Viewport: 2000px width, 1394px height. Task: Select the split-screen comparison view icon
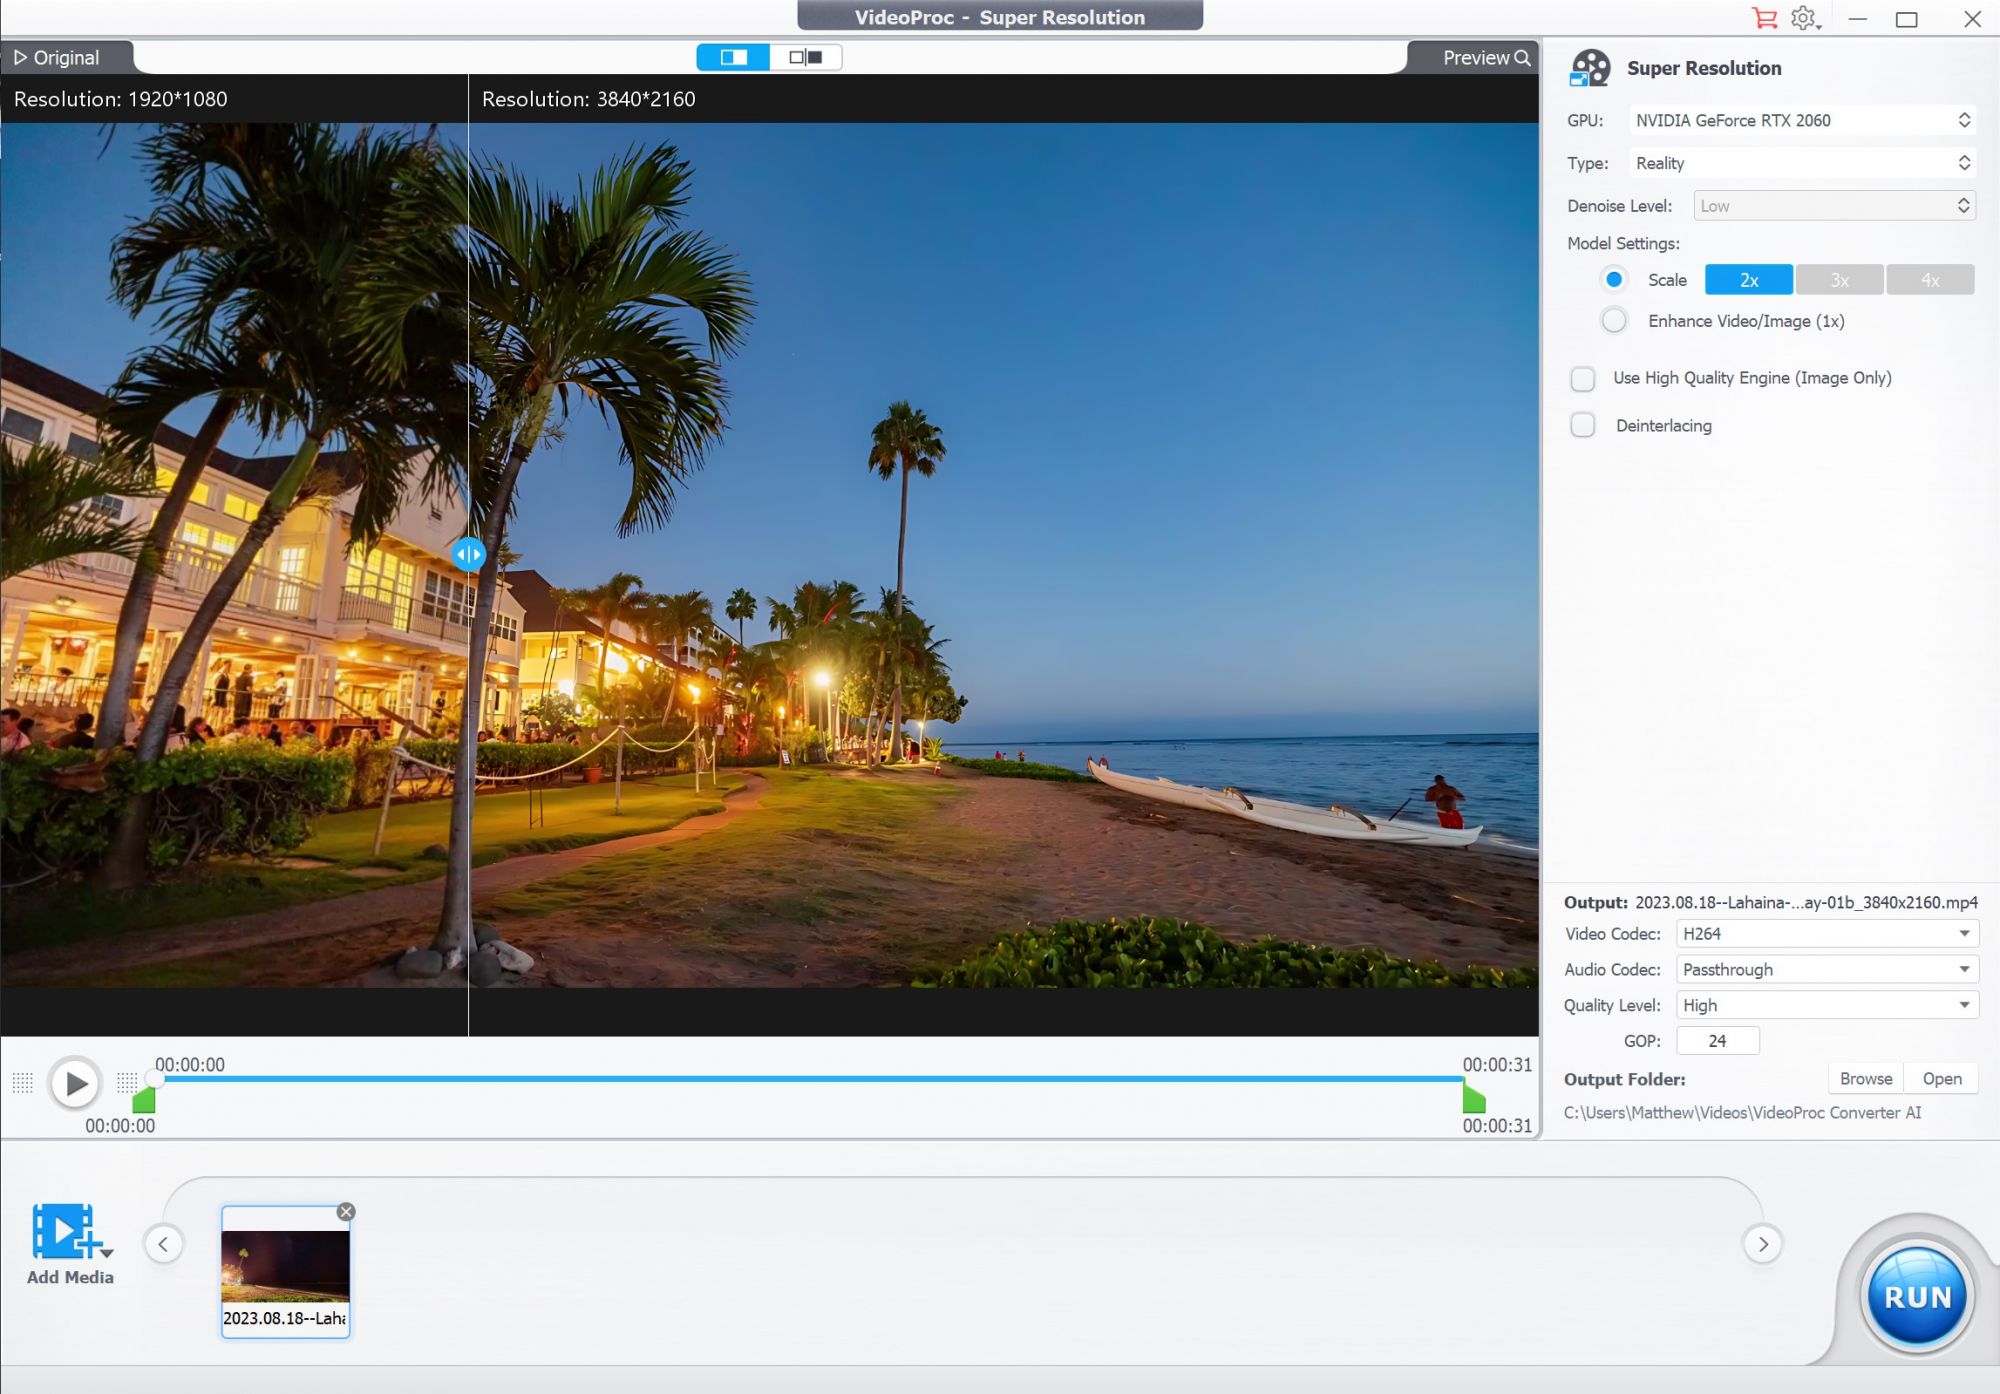pyautogui.click(x=734, y=57)
